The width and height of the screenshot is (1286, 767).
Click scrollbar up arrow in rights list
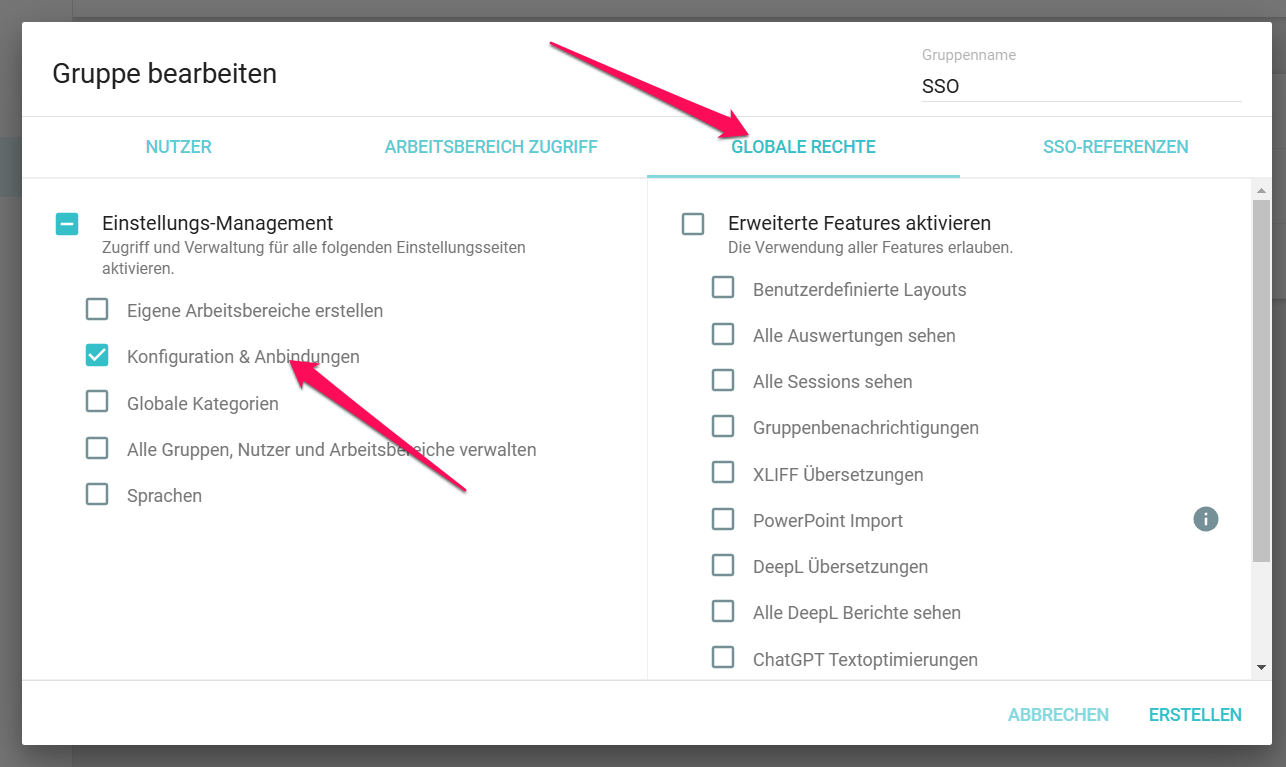[x=1261, y=190]
